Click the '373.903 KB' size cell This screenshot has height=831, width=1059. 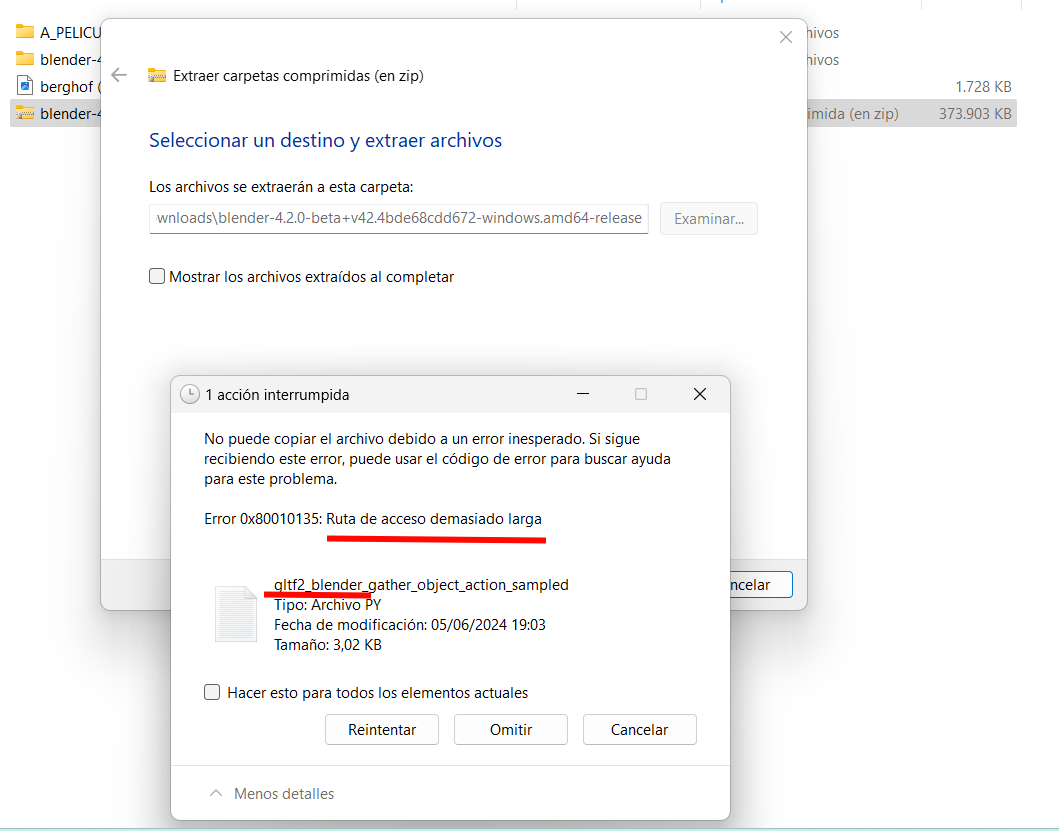(975, 114)
